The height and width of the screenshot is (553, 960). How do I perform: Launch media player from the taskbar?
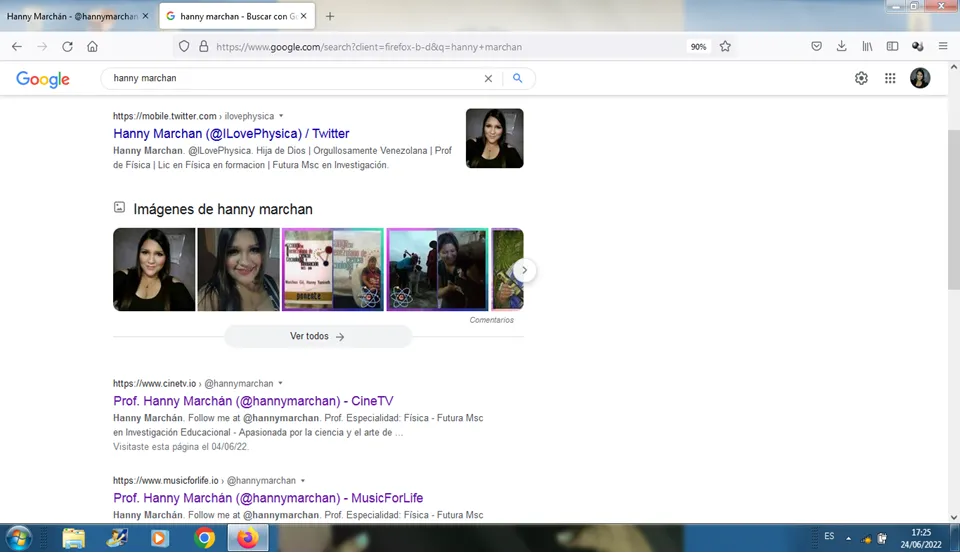(160, 538)
